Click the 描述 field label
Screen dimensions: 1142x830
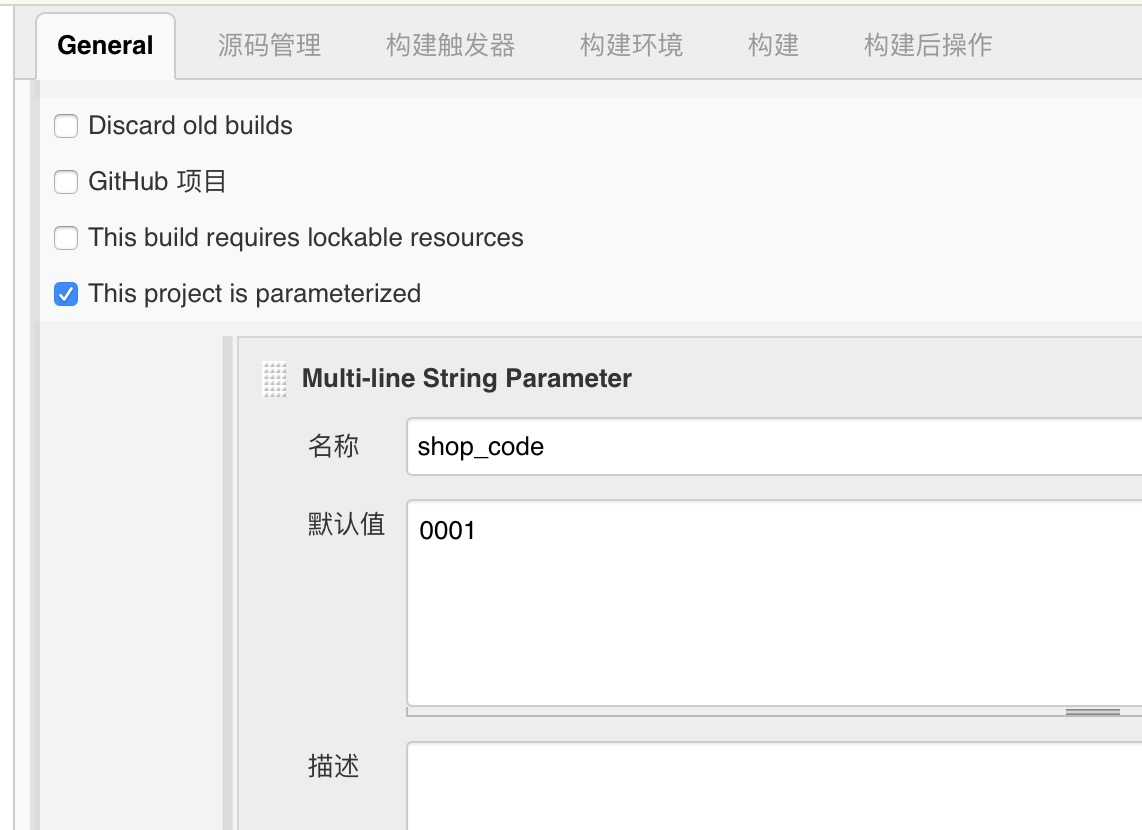click(x=333, y=767)
